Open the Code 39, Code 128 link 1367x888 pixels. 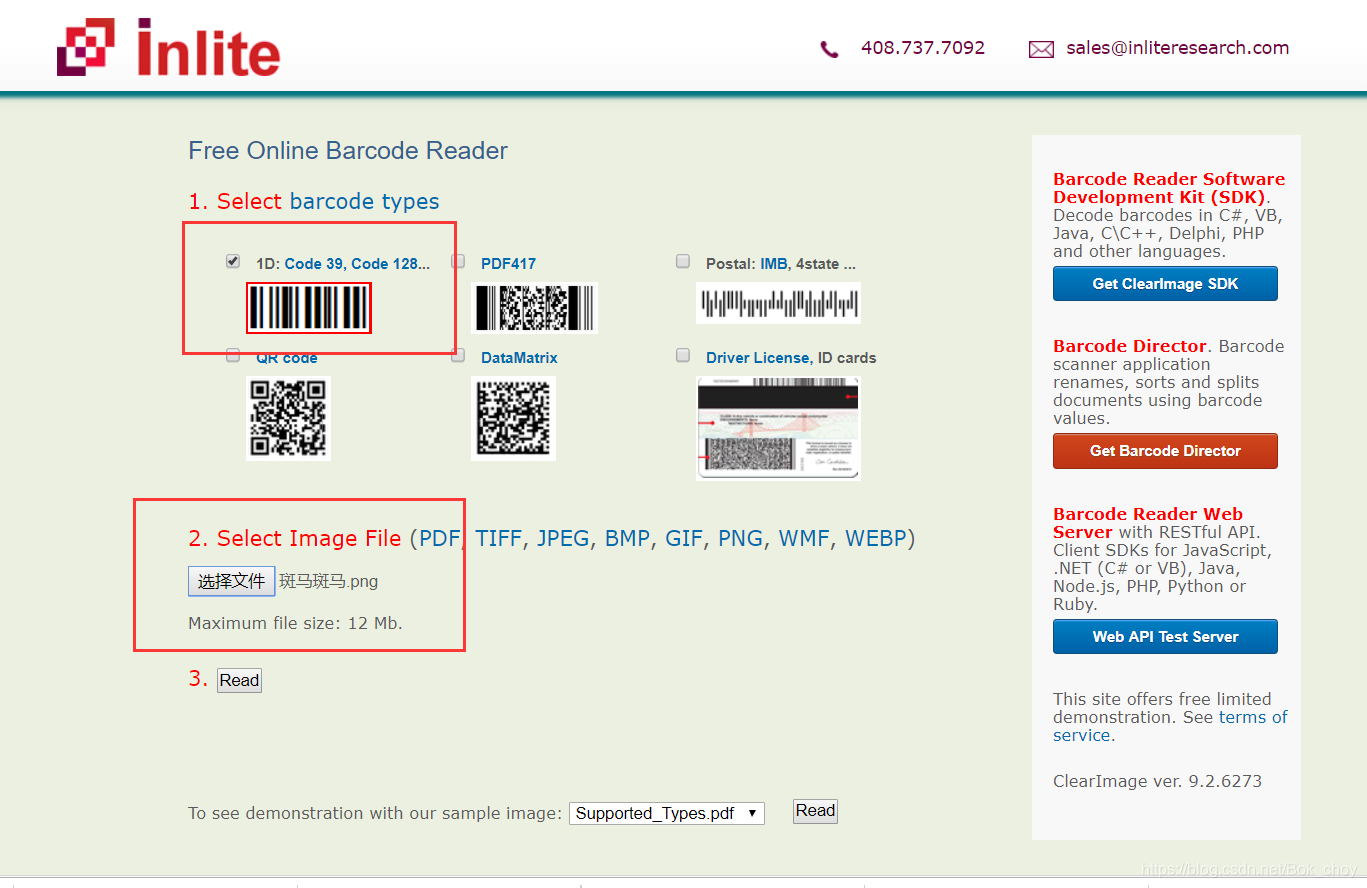point(357,264)
